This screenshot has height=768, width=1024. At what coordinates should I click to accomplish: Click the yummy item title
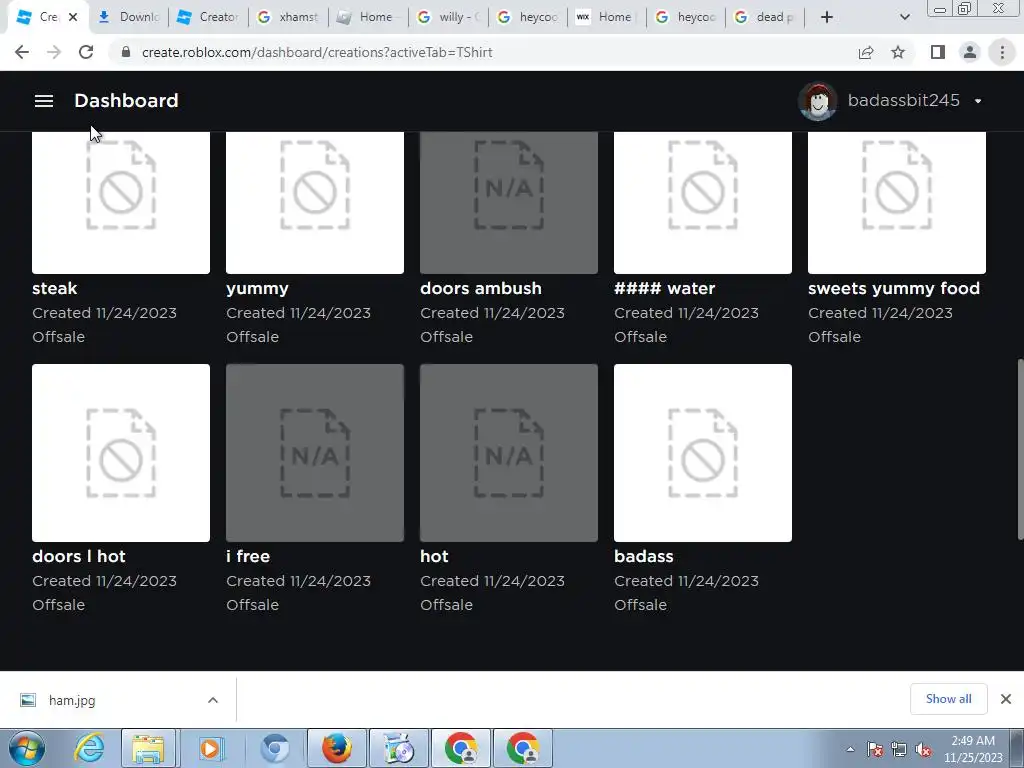point(257,289)
